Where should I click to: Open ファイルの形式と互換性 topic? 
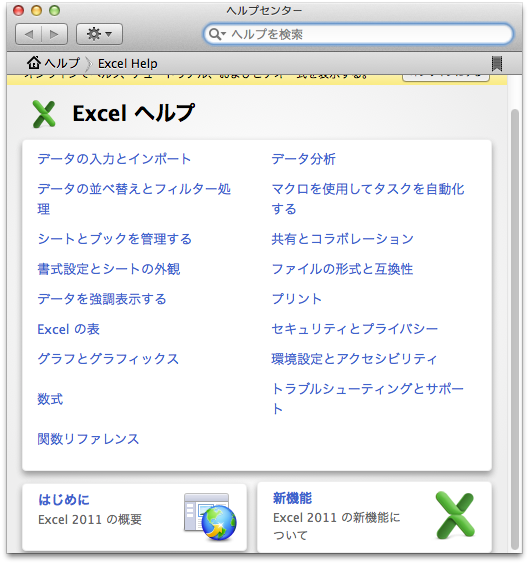(342, 269)
